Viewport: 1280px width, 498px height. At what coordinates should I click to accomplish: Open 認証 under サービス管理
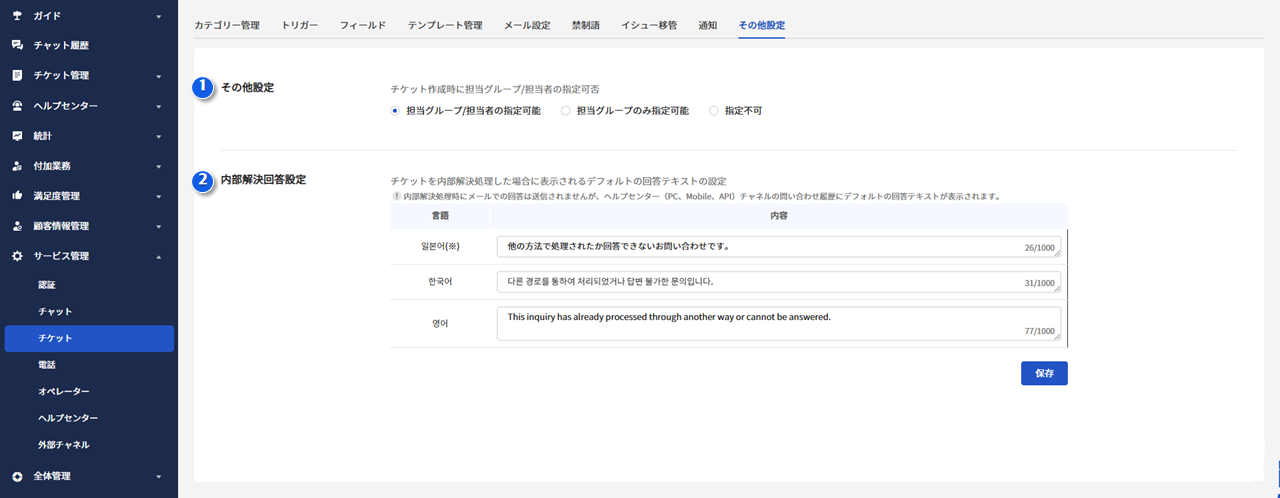pos(47,285)
